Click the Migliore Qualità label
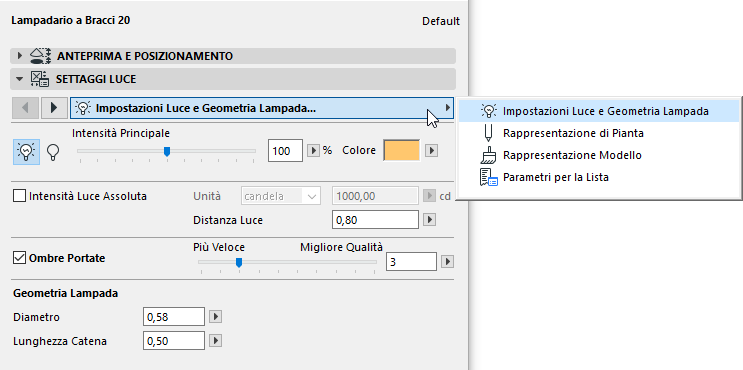 coord(341,247)
